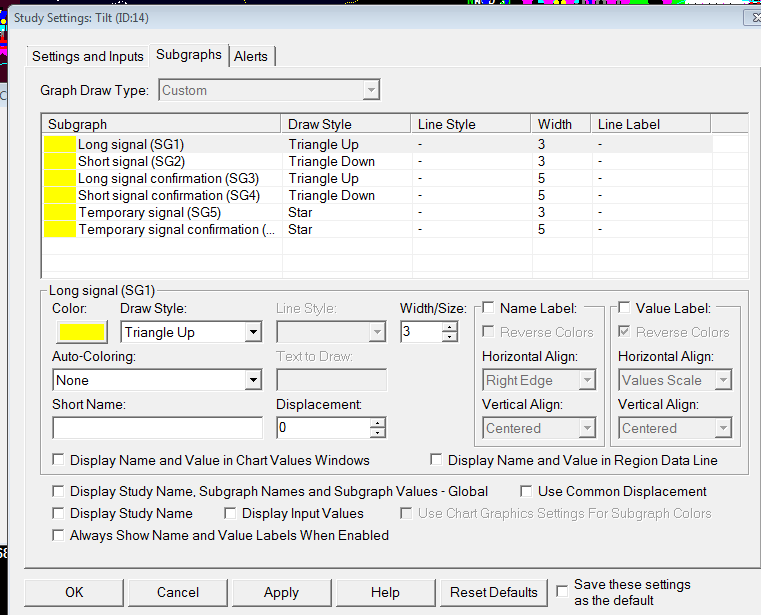Open Name Label Horizontal Align Right Edge dropdown
Viewport: 761px width, 615px height.
(539, 380)
